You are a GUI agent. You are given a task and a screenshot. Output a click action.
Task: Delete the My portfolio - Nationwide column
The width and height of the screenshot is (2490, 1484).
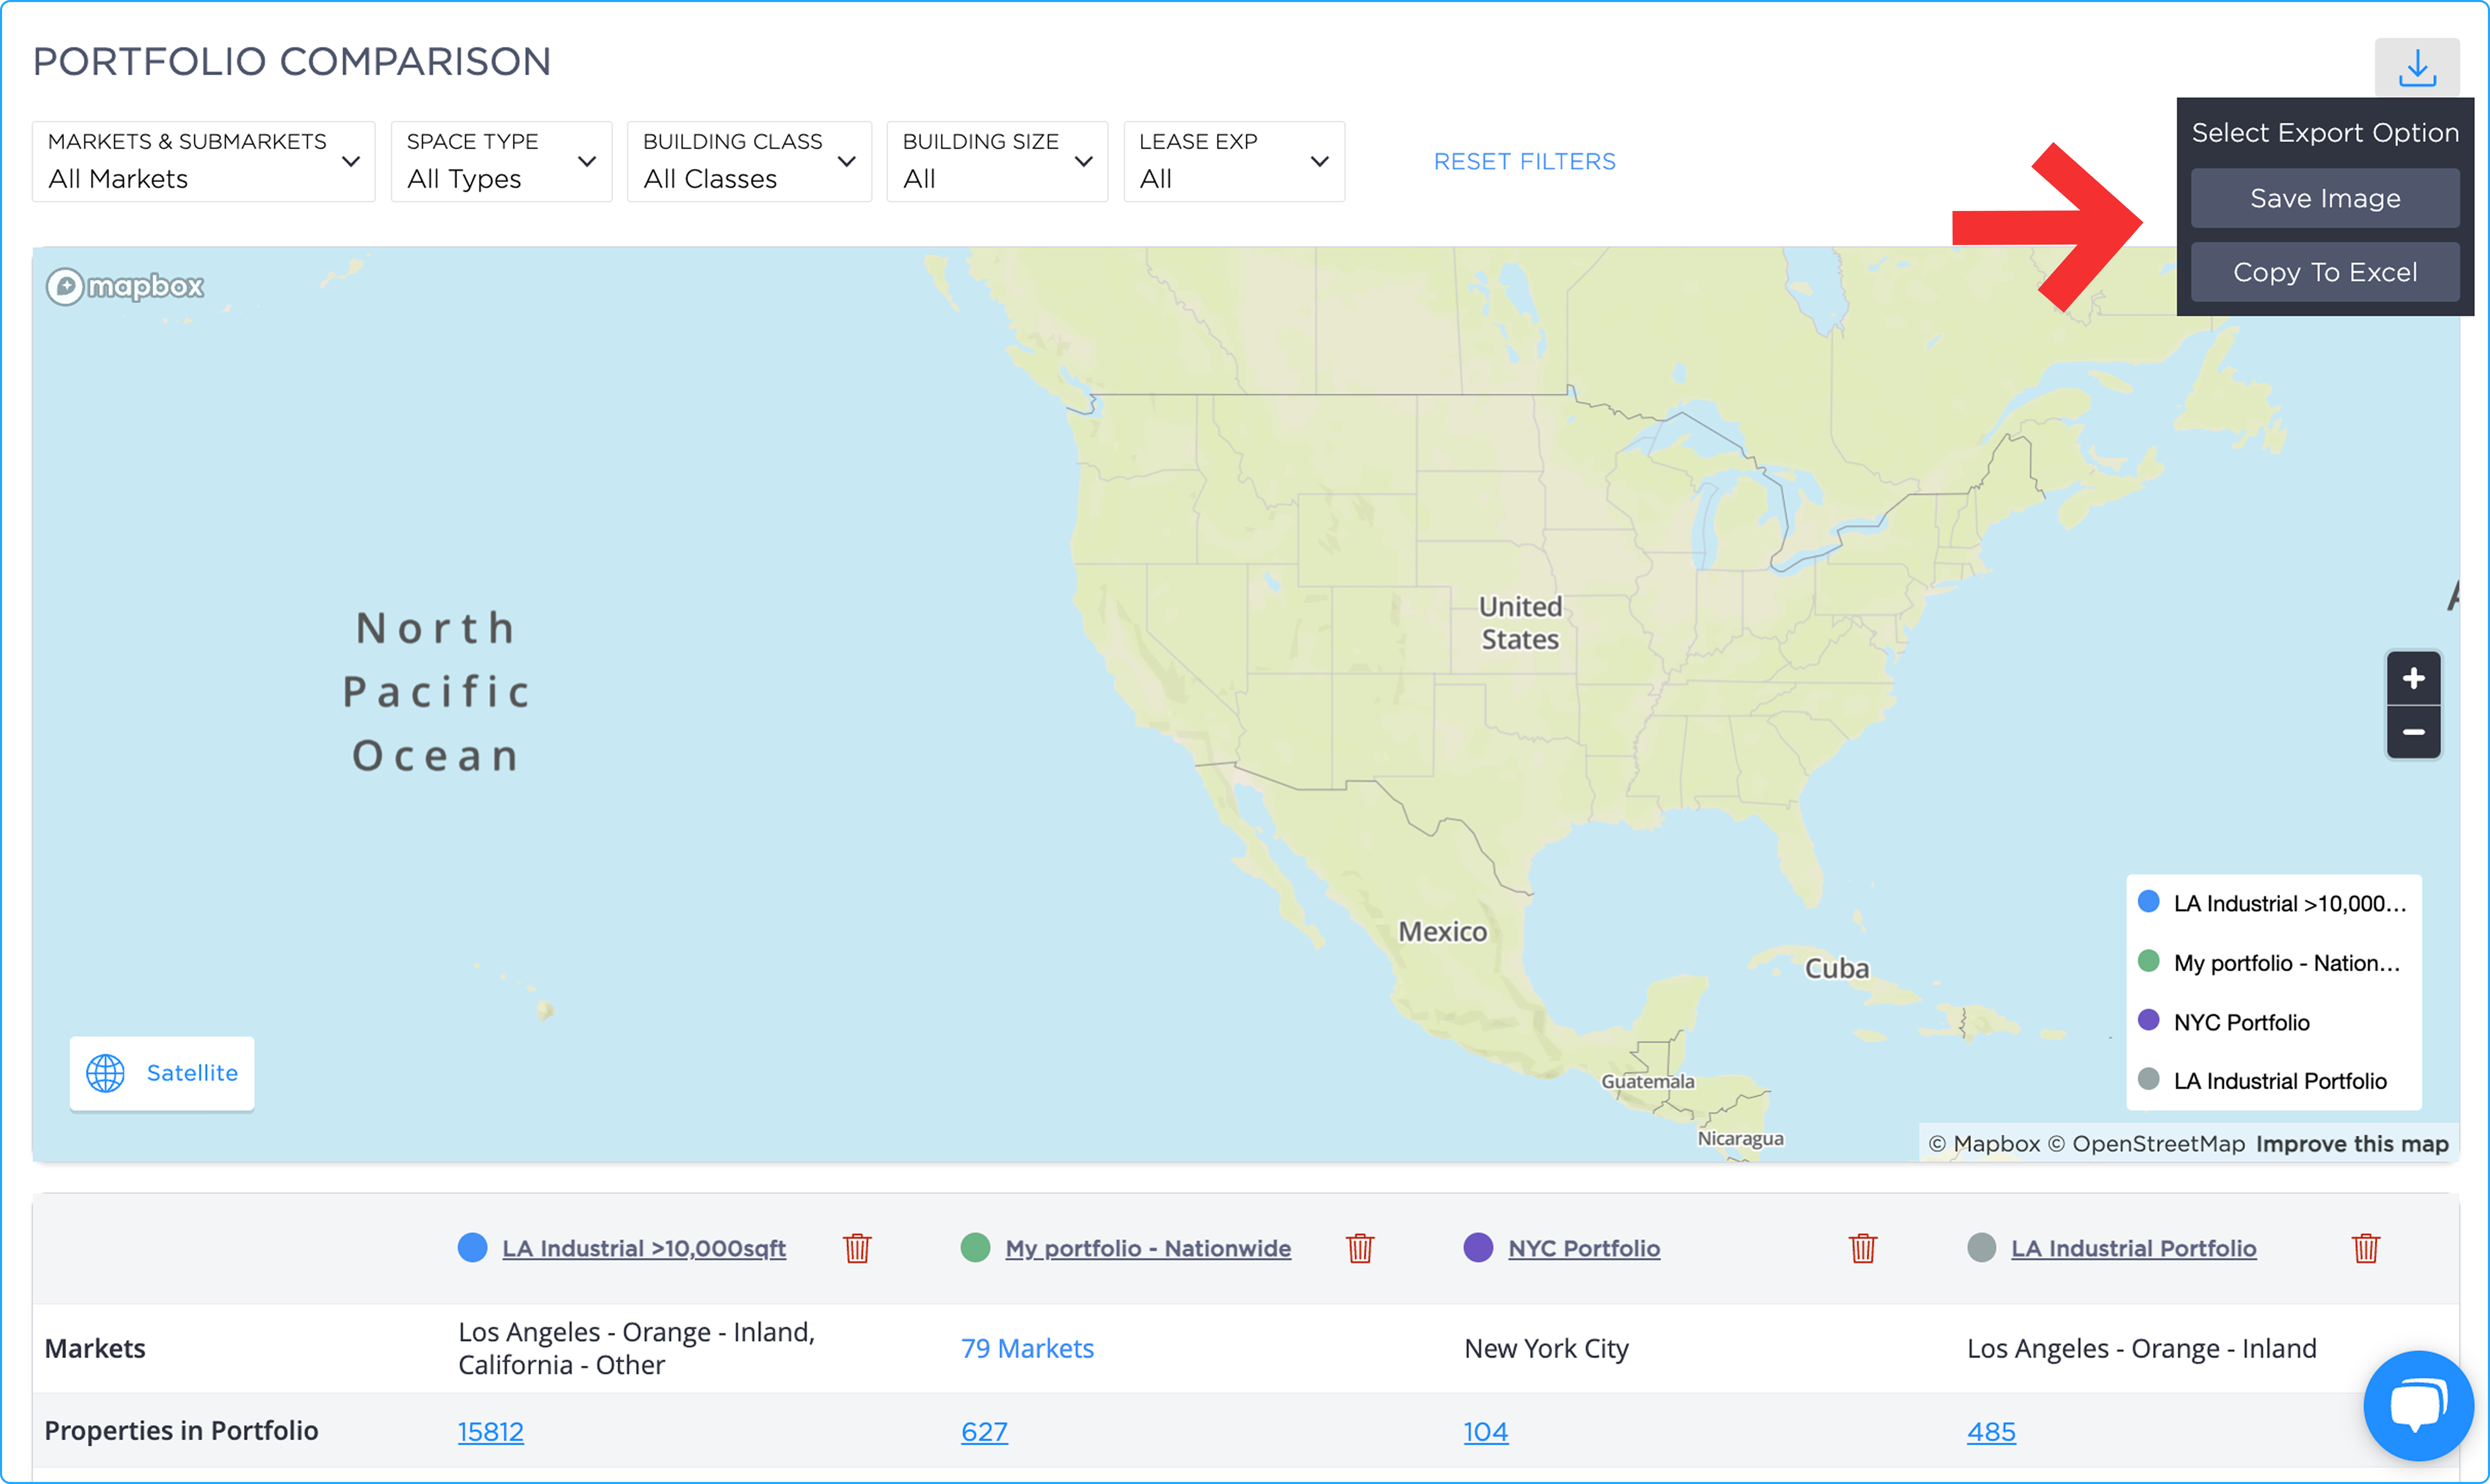point(1360,1248)
